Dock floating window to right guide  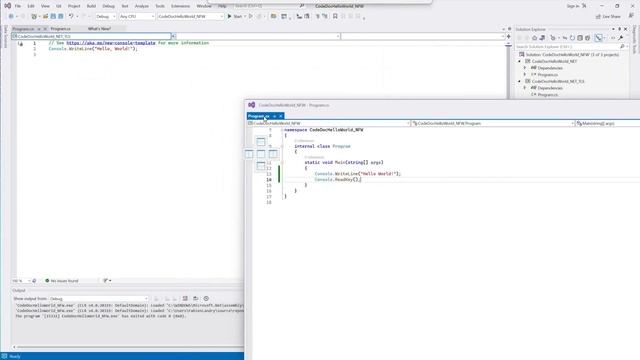(273, 153)
